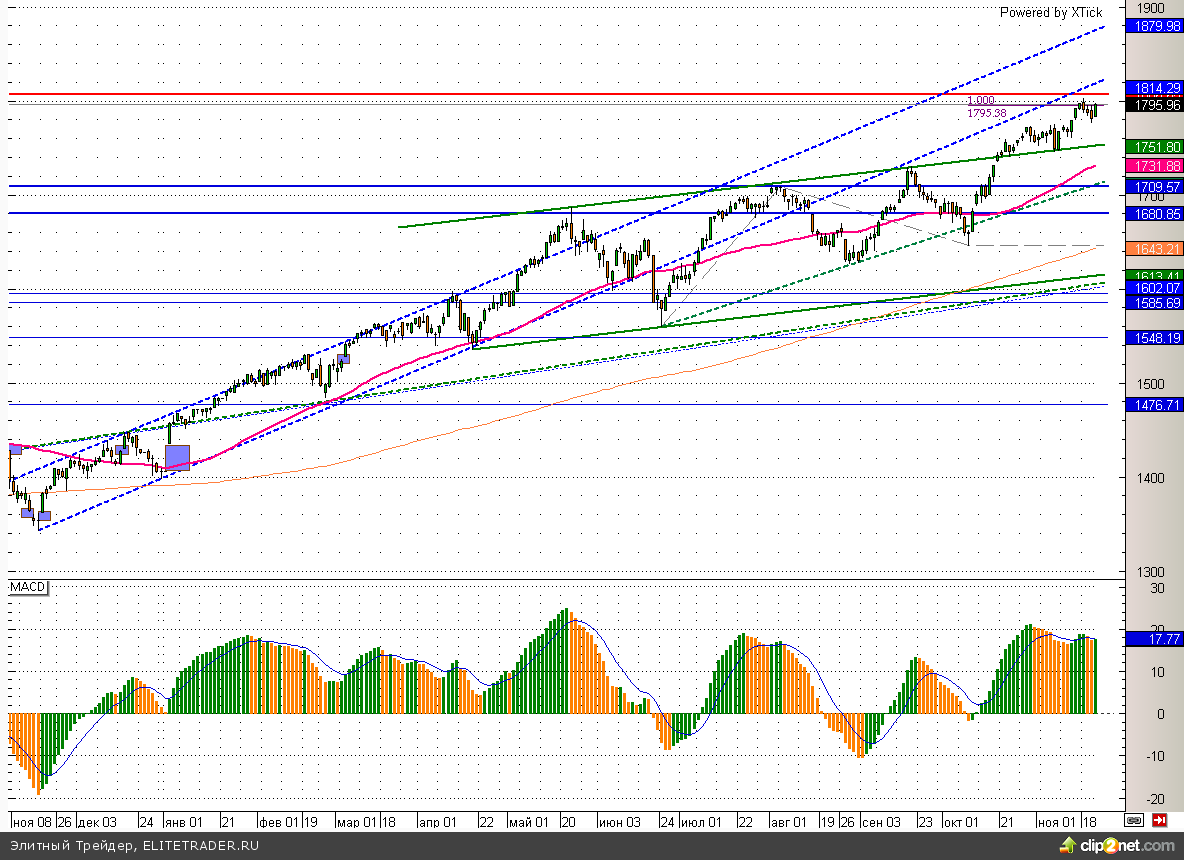Select the 1709.57 level label
Viewport: 1184px width, 860px height.
[x=1154, y=186]
